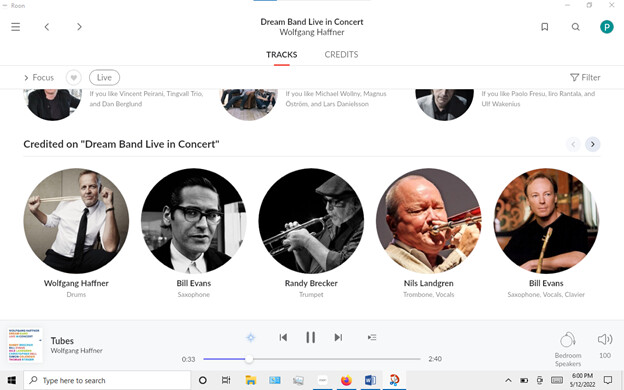Open now playing album cover
Image resolution: width=624 pixels, height=390 pixels.
(25, 345)
